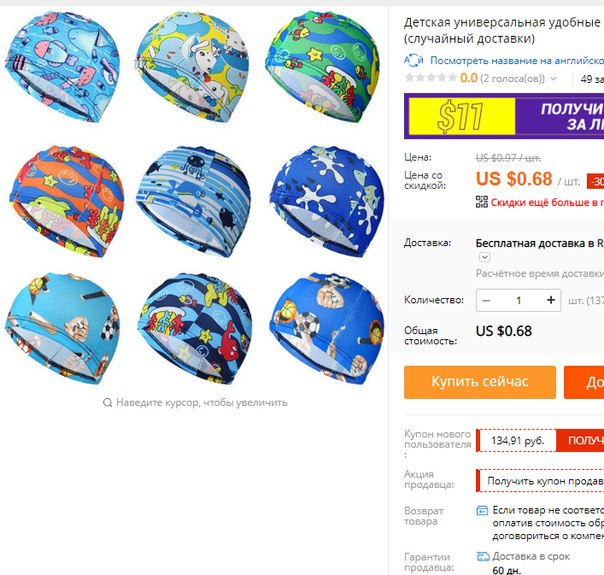Click the swim caps product image
Image resolution: width=604 pixels, height=575 pixels.
[x=194, y=197]
